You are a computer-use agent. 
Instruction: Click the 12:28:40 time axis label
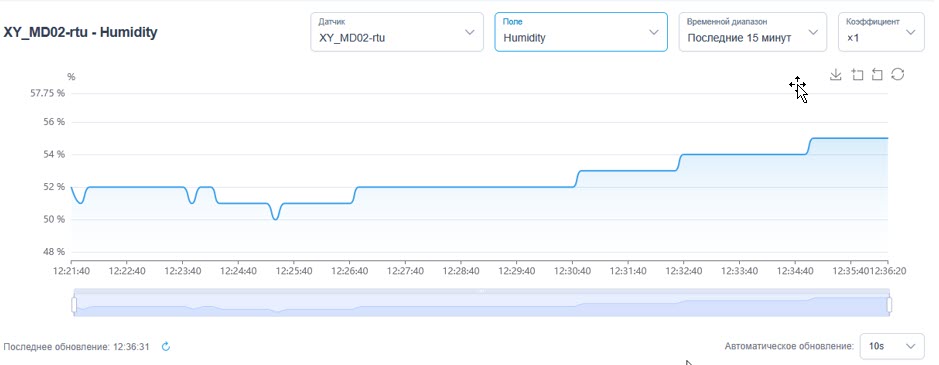point(461,271)
